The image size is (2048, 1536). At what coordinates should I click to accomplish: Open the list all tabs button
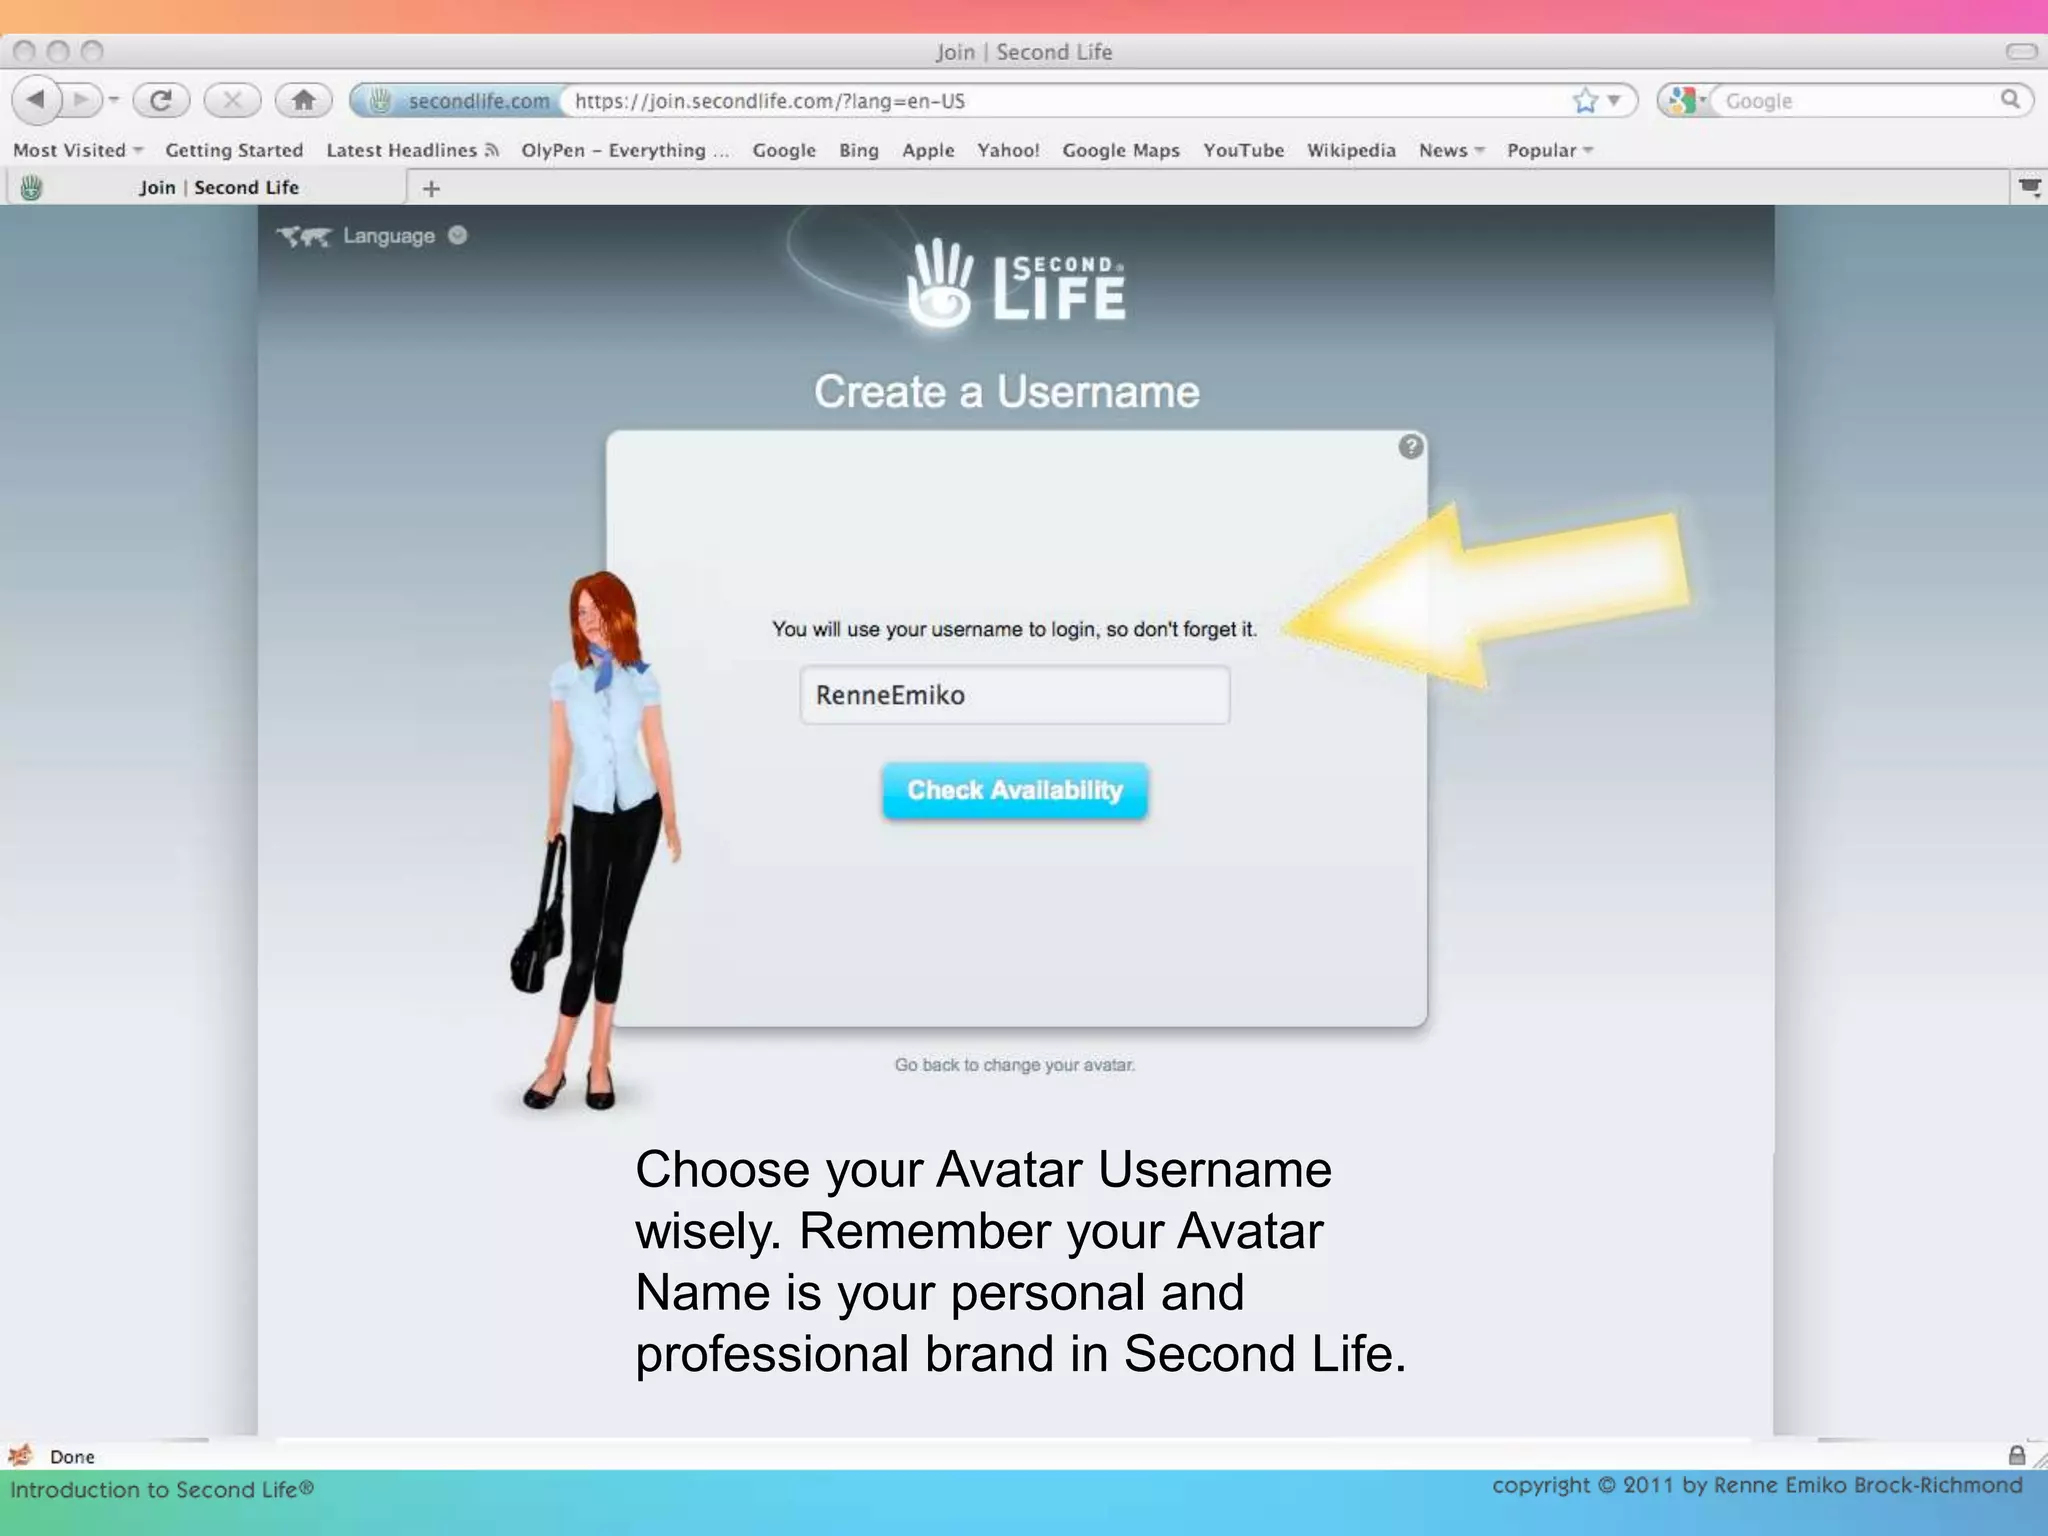coord(2029,187)
